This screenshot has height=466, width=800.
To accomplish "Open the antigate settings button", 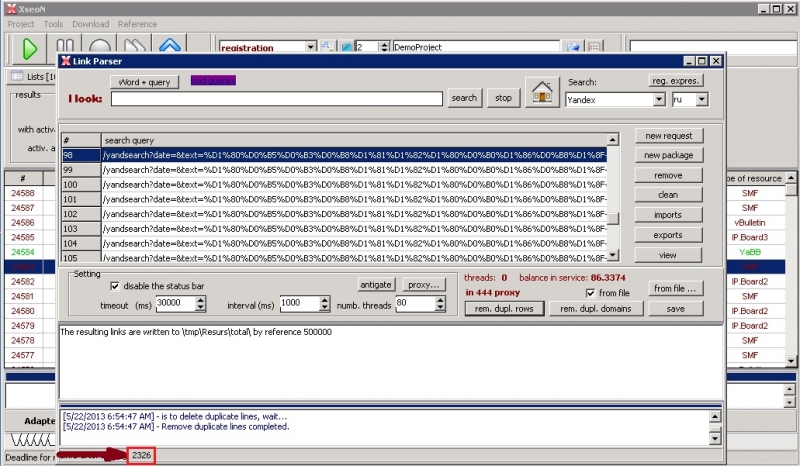I will (376, 285).
